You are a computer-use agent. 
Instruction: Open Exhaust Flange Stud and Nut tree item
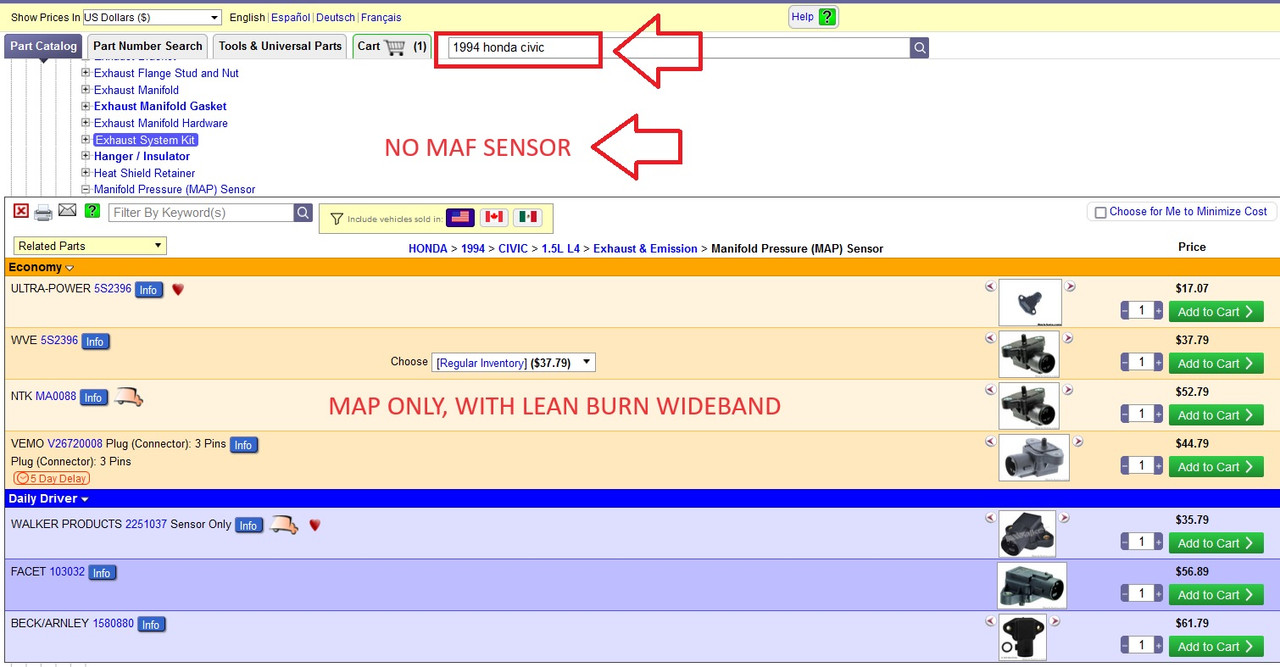pyautogui.click(x=166, y=73)
